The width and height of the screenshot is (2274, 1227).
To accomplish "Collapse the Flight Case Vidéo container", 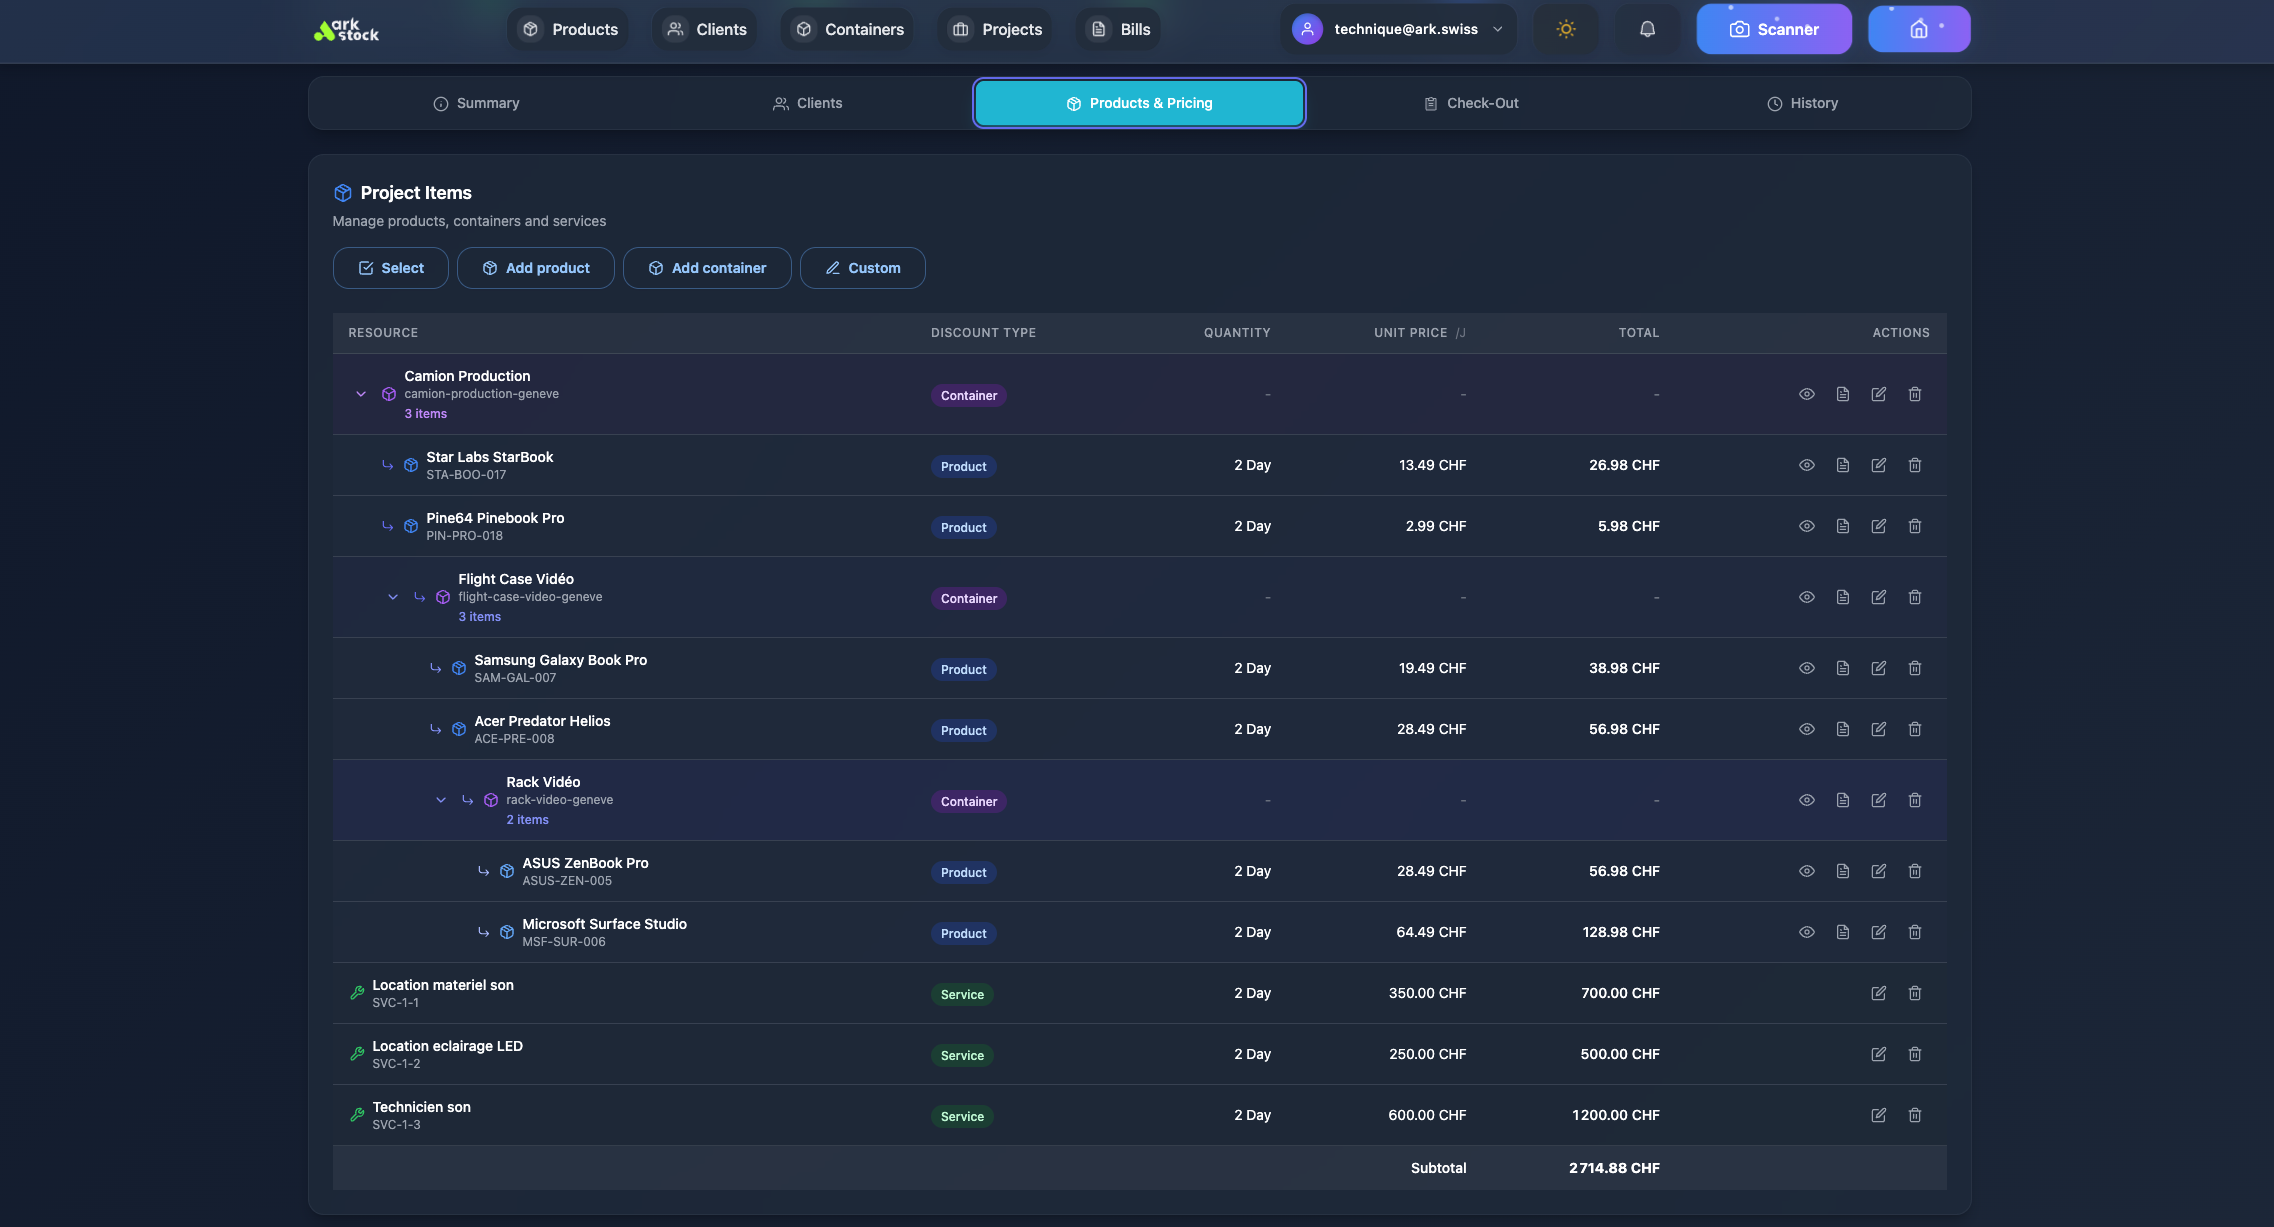I will pyautogui.click(x=393, y=597).
